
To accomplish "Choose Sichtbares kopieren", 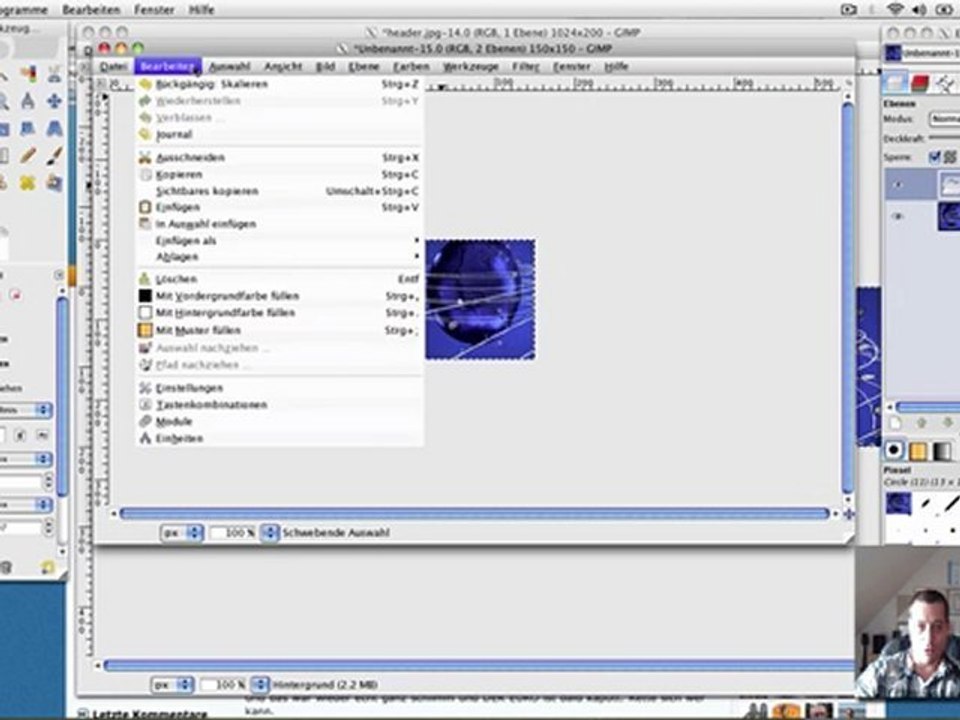I will (x=279, y=191).
